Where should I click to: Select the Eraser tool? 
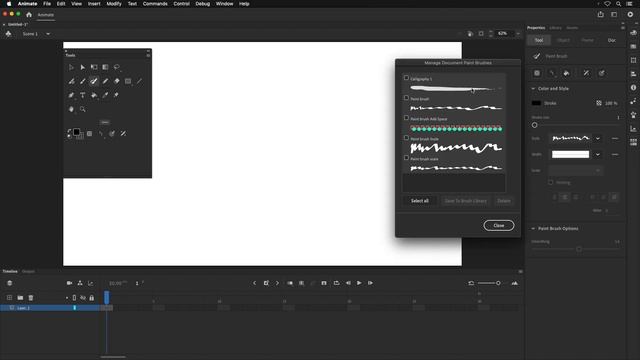pos(117,81)
